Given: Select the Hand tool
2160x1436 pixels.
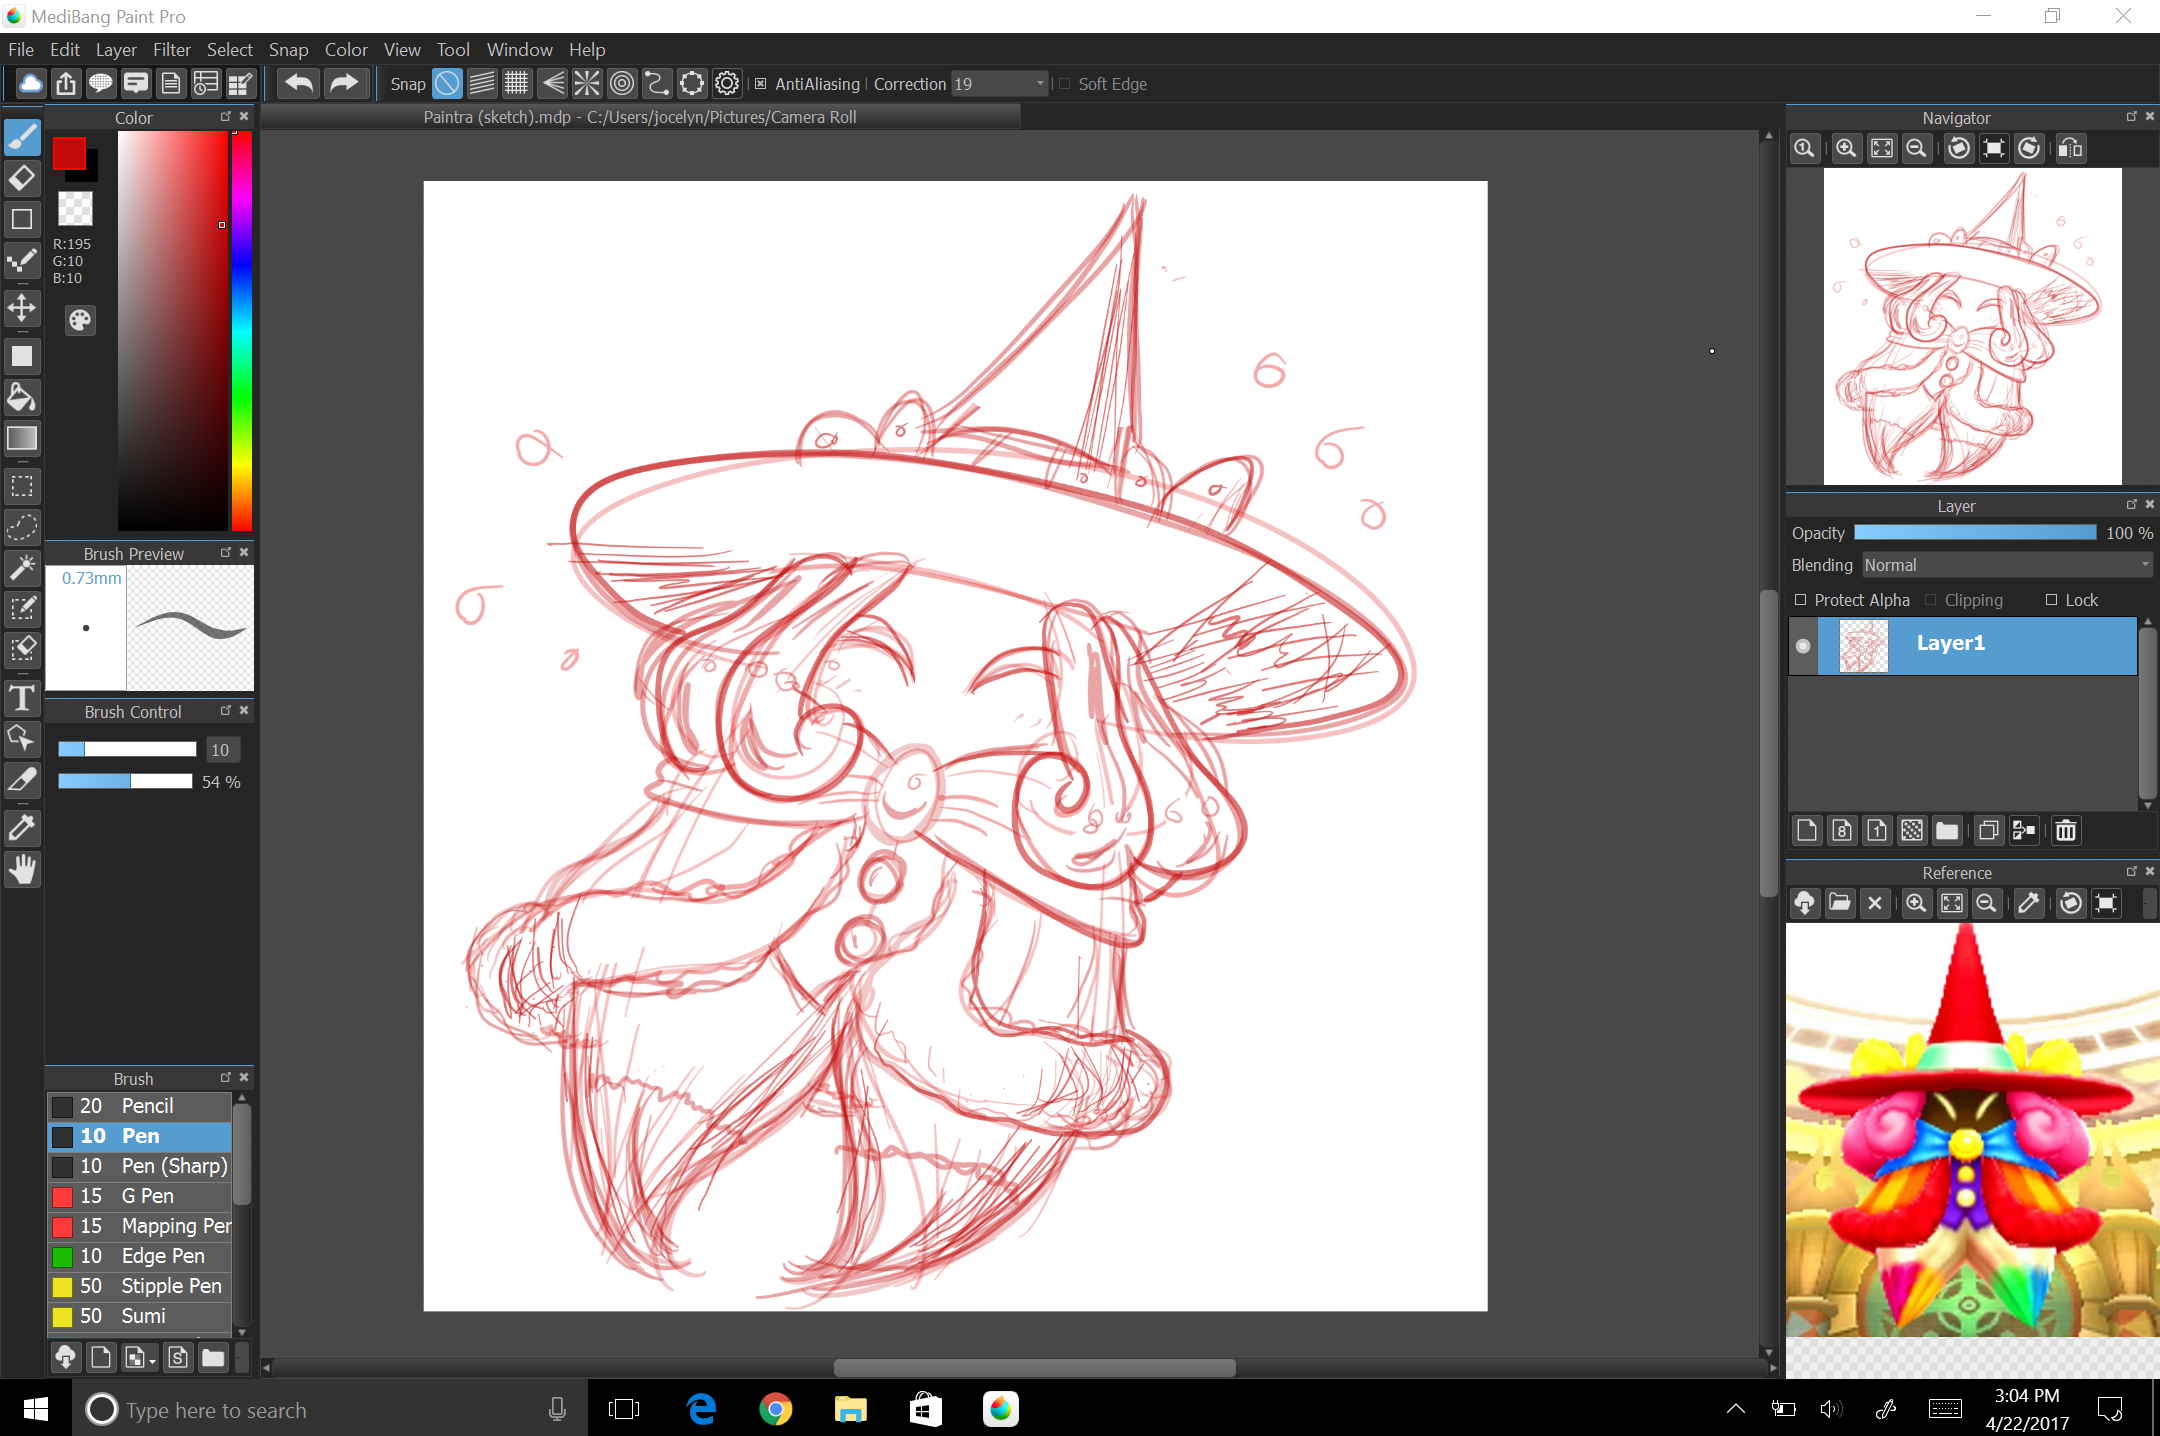Looking at the screenshot, I should pyautogui.click(x=22, y=869).
